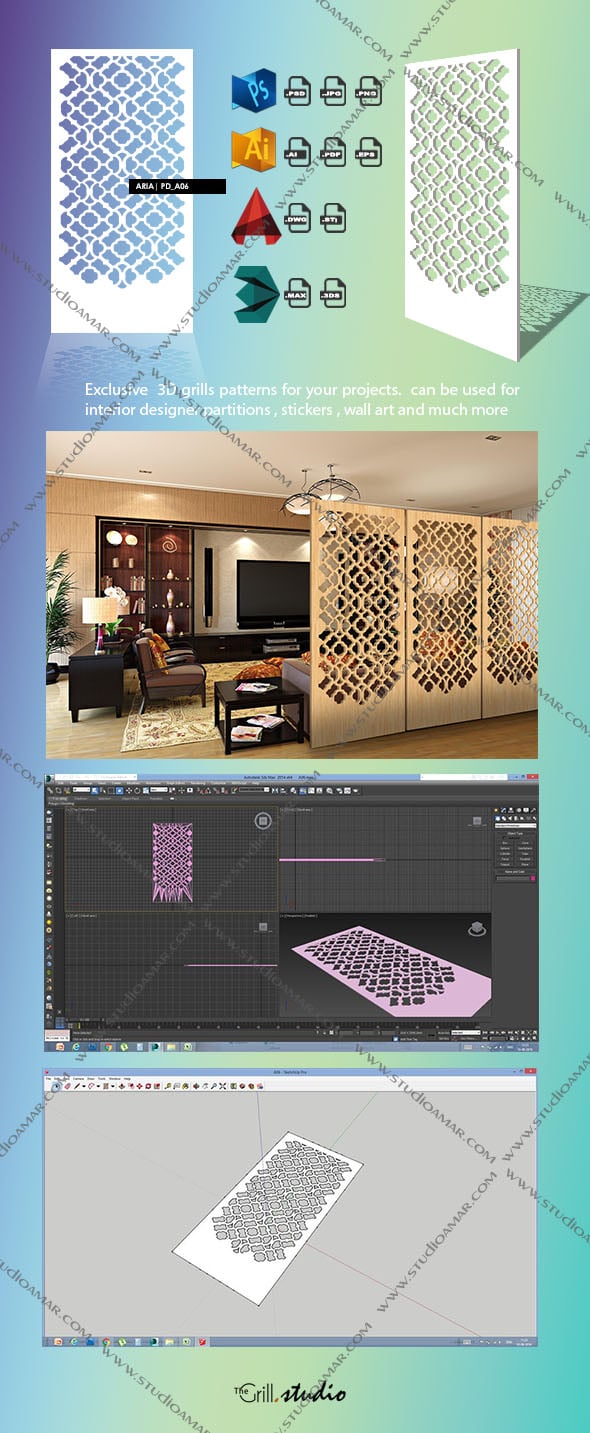This screenshot has height=1433, width=590.
Task: Select the .JPG file format icon
Action: click(x=334, y=93)
